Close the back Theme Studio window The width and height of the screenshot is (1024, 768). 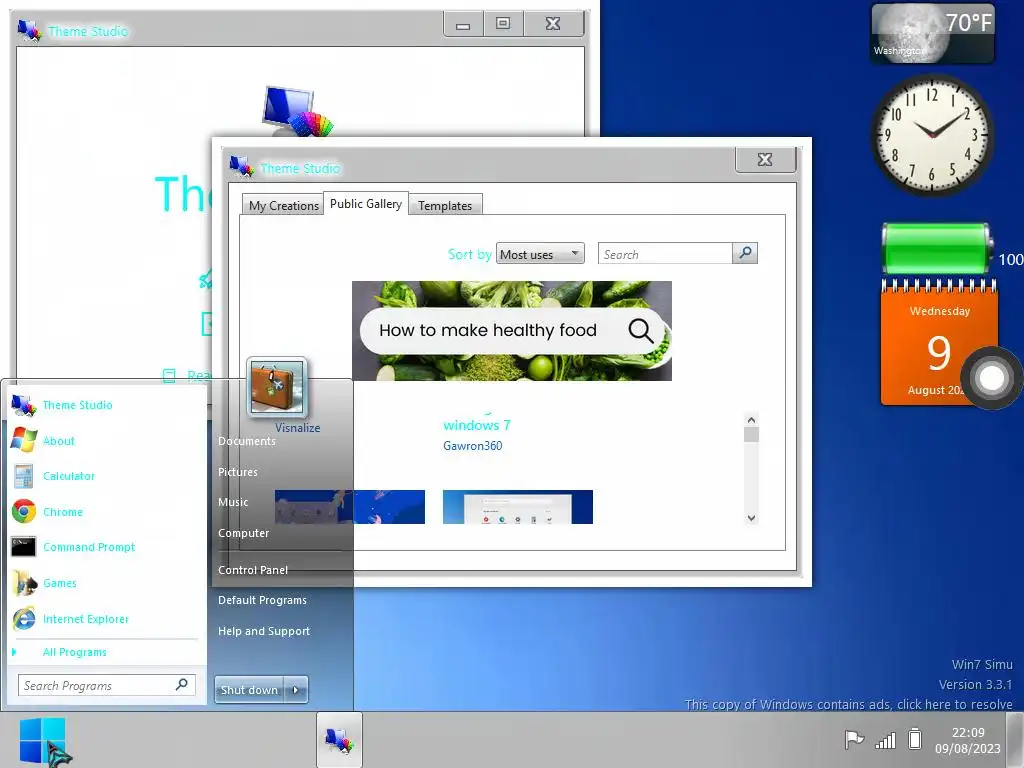click(x=553, y=24)
